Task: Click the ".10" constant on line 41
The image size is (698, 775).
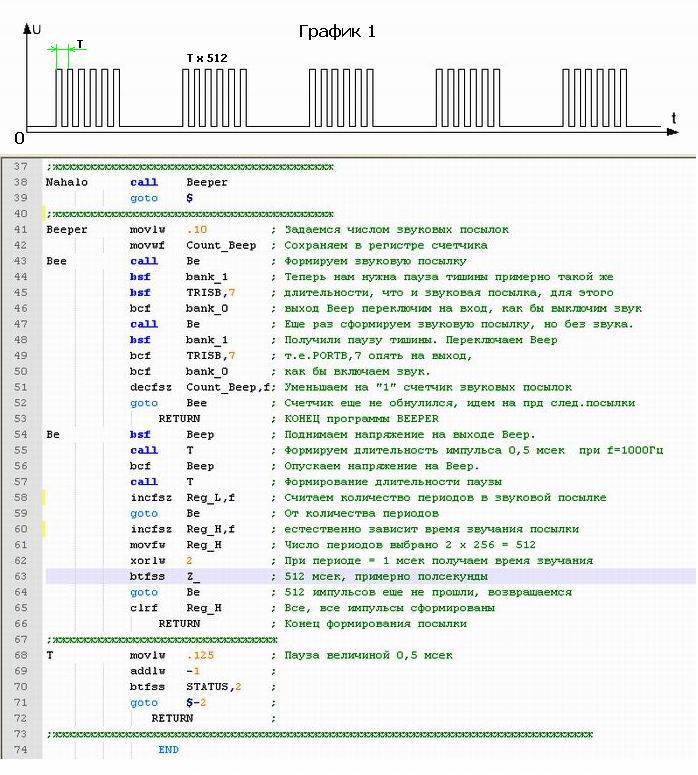Action: pos(197,229)
